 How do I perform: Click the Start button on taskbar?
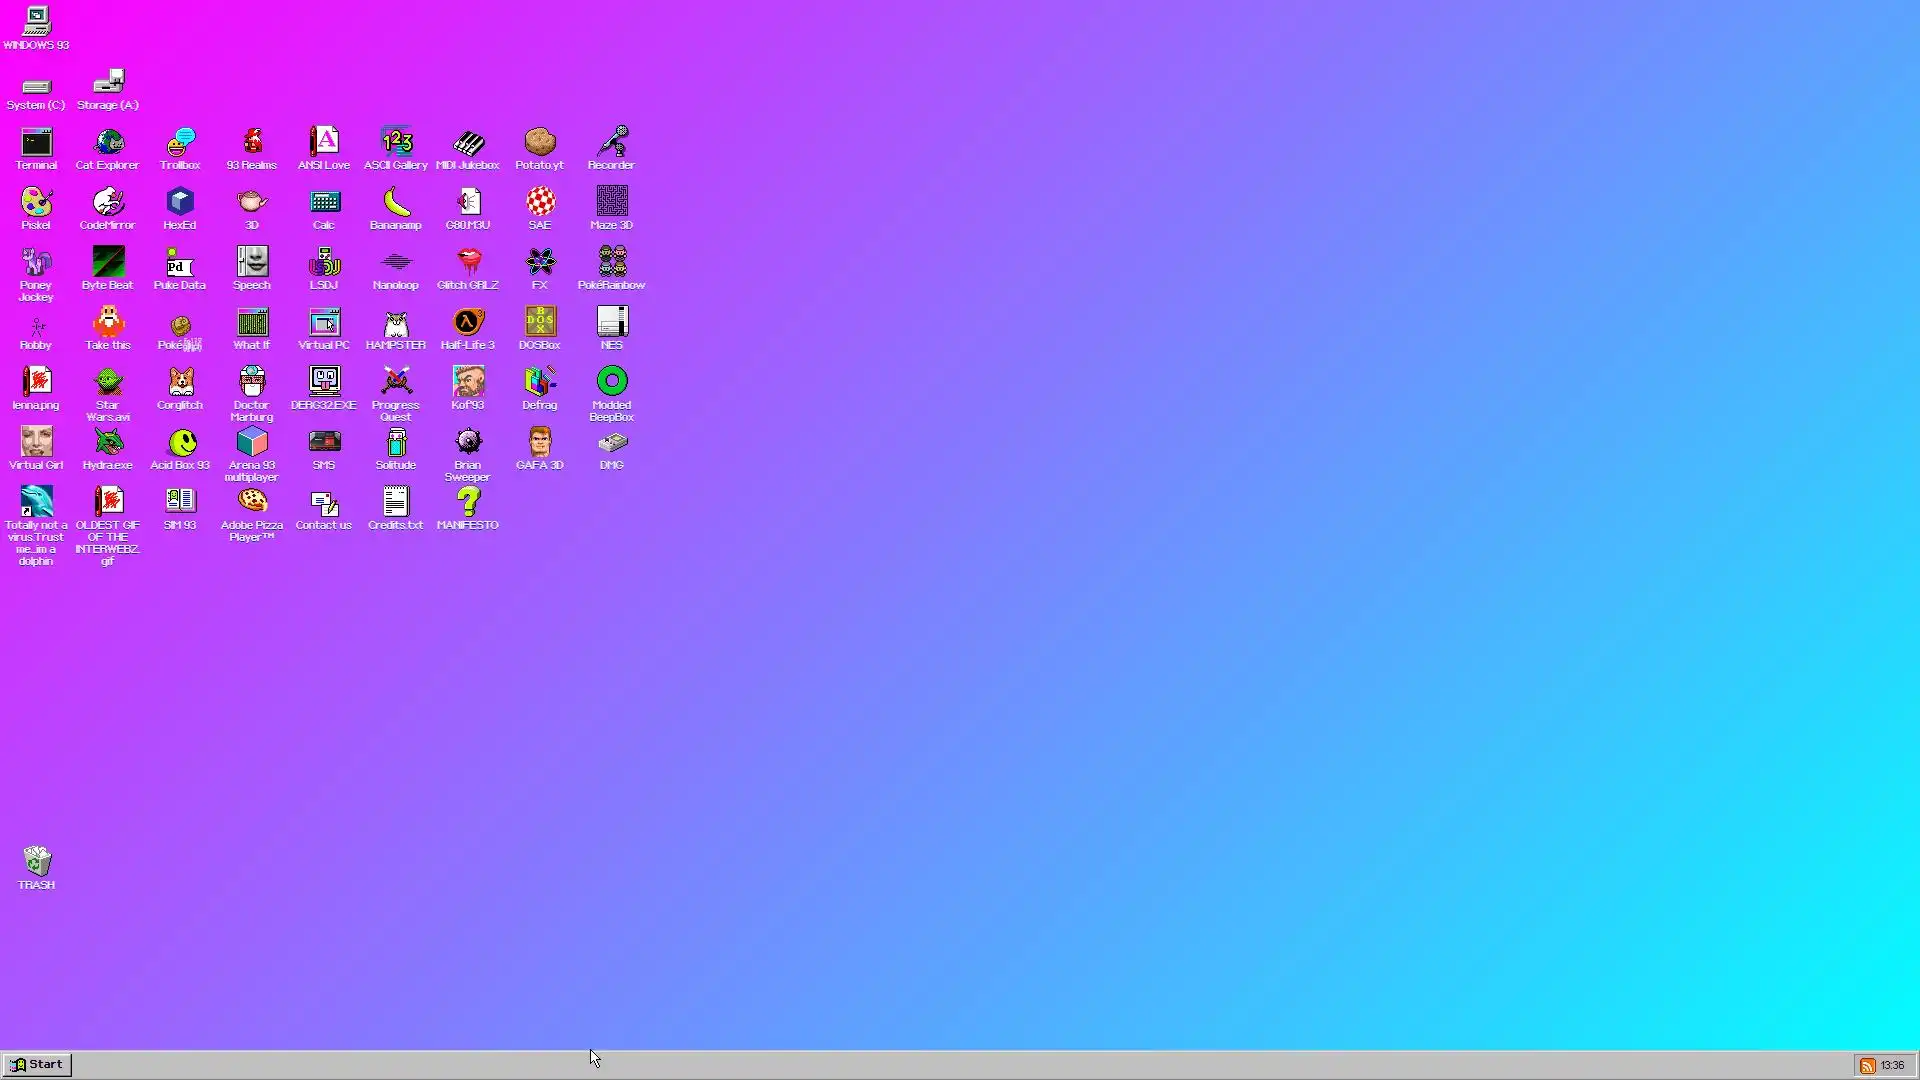(37, 1065)
